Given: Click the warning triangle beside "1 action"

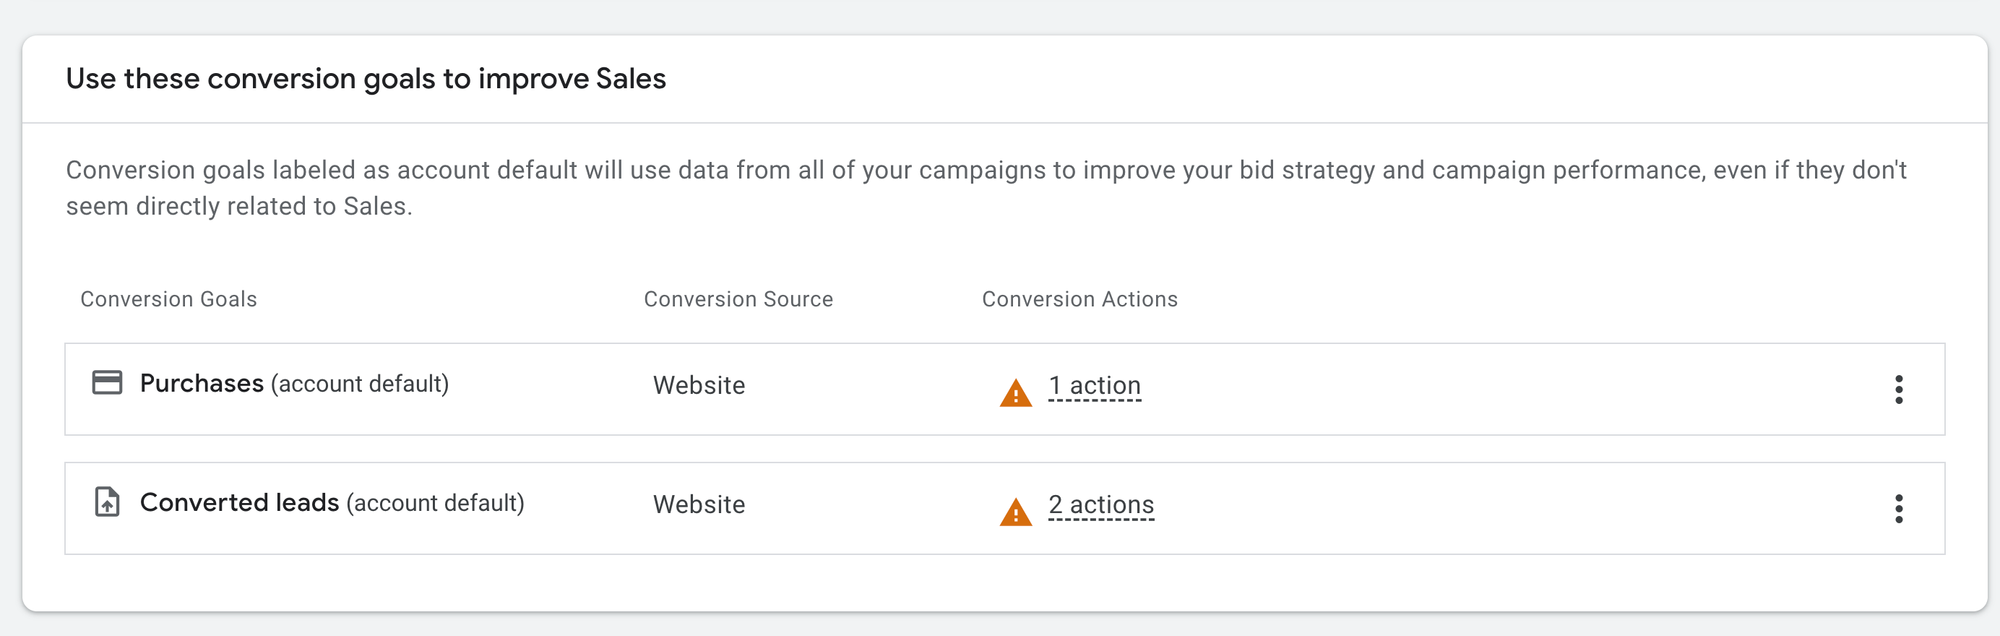Looking at the screenshot, I should (x=1015, y=393).
